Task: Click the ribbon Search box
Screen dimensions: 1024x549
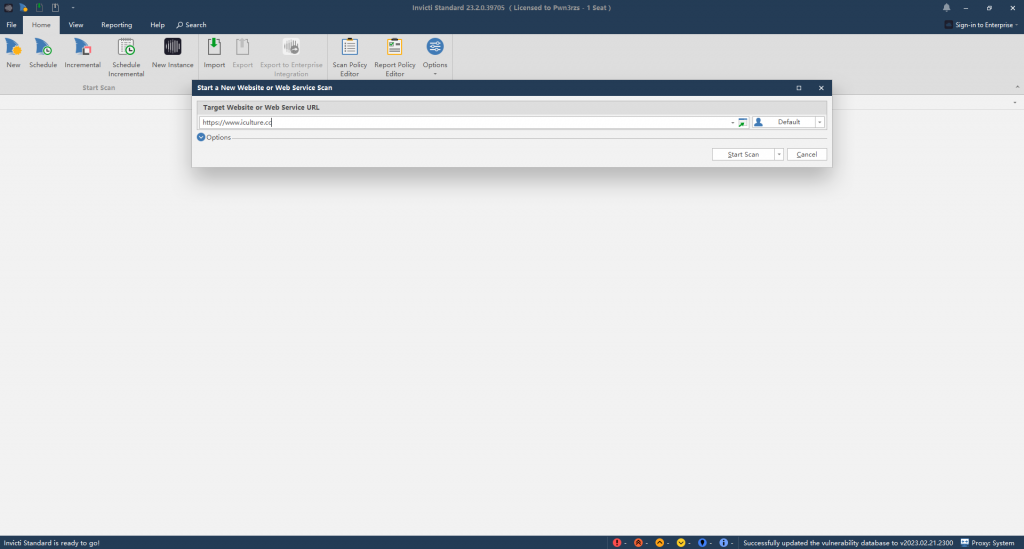Action: click(x=191, y=25)
